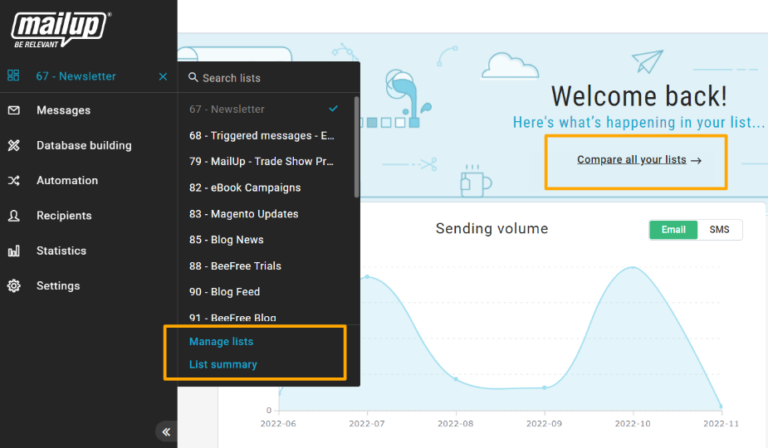Select list 82 - eBook Campaigns
Viewport: 768px width, 448px height.
pos(245,188)
